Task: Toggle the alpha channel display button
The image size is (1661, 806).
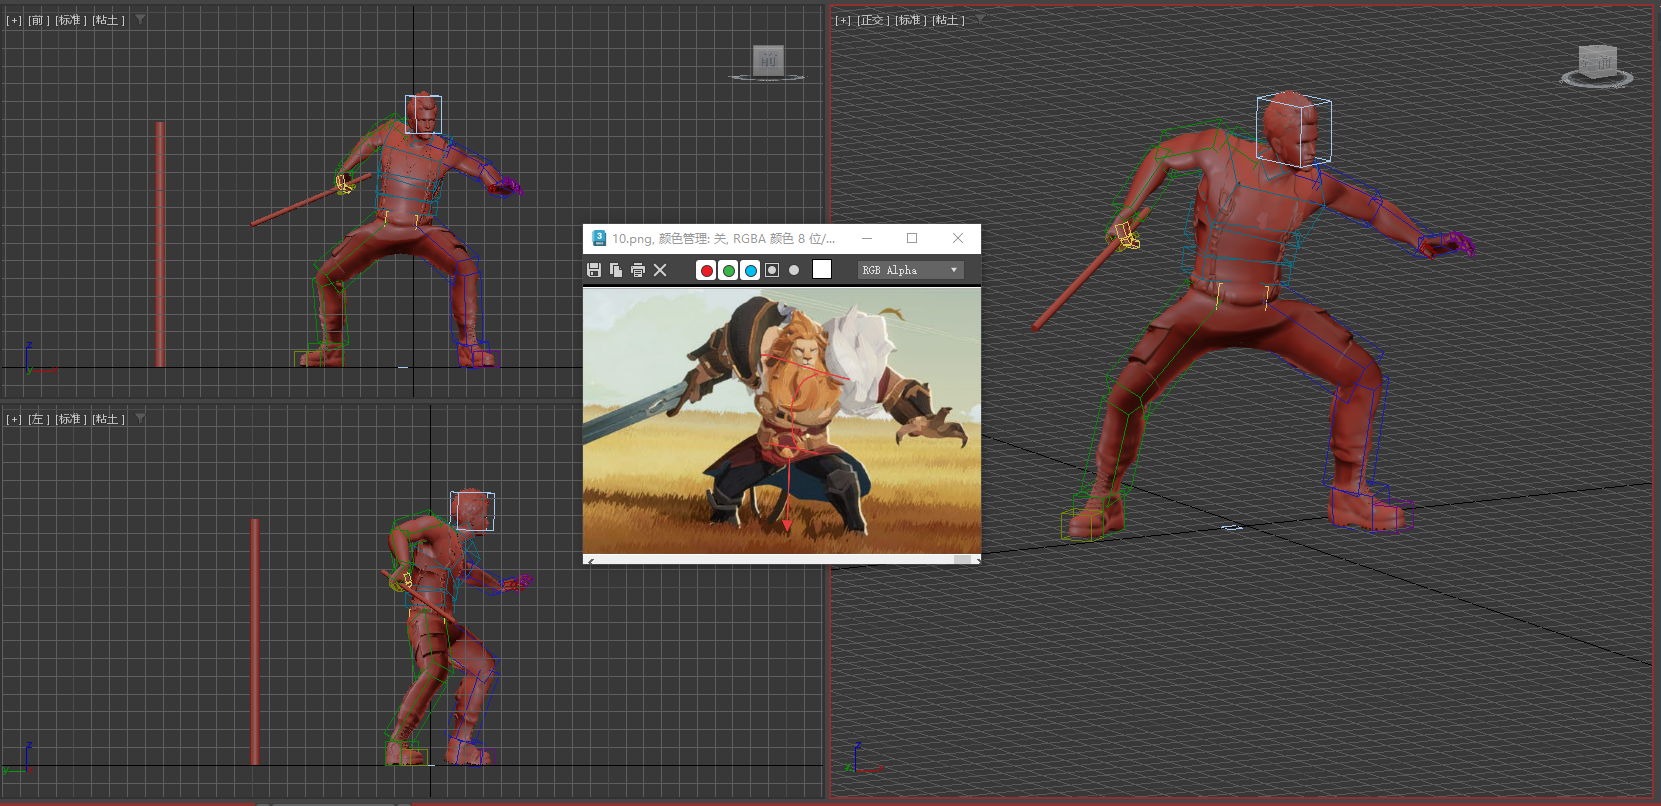Action: point(772,270)
